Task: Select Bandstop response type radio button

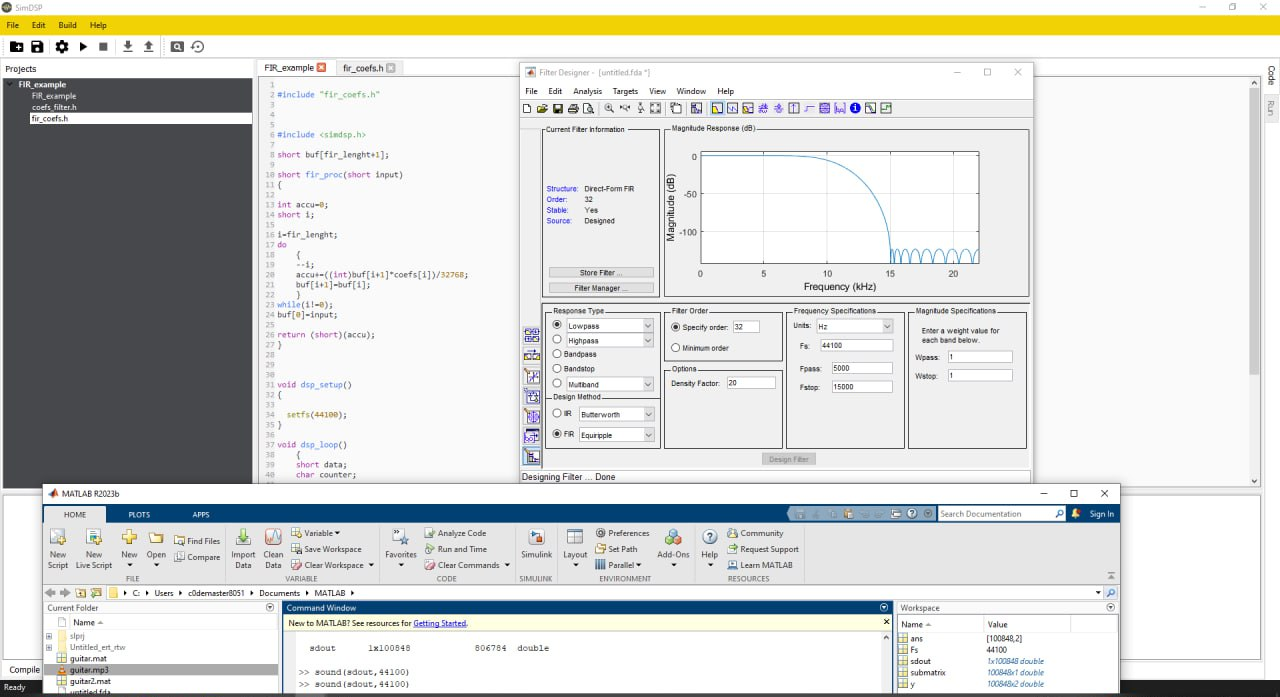Action: coord(557,368)
